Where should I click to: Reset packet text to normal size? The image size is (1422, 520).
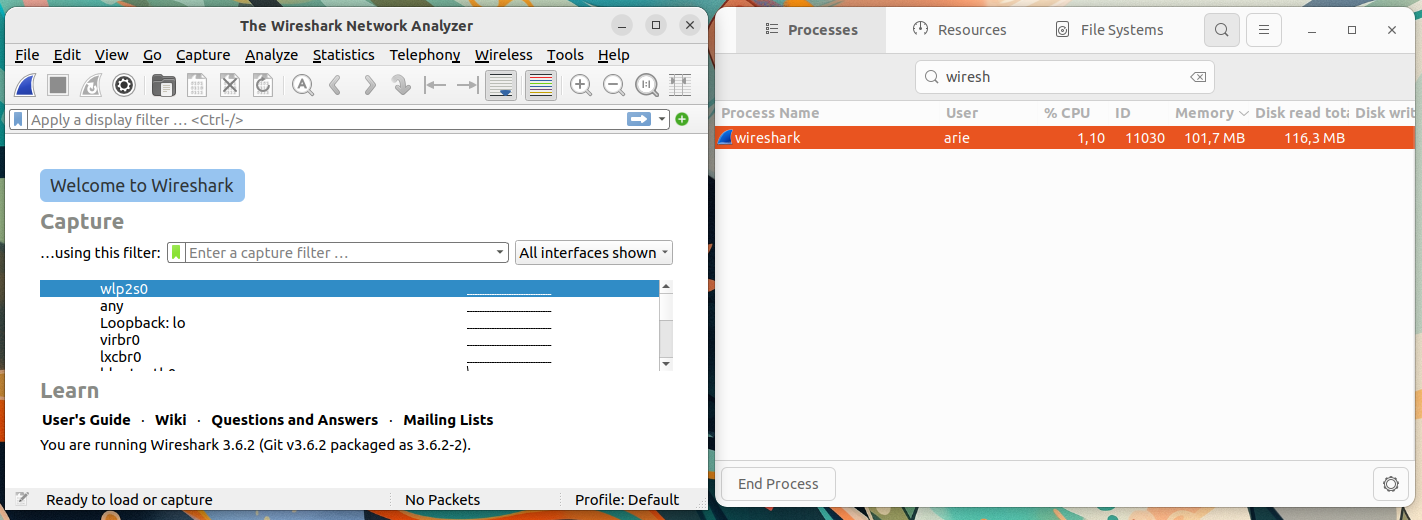[647, 85]
